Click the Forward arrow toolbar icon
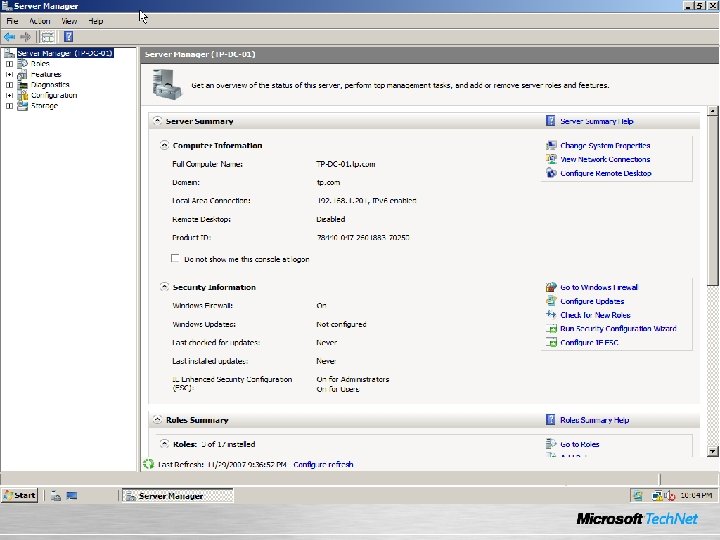Image resolution: width=720 pixels, height=540 pixels. [25, 37]
